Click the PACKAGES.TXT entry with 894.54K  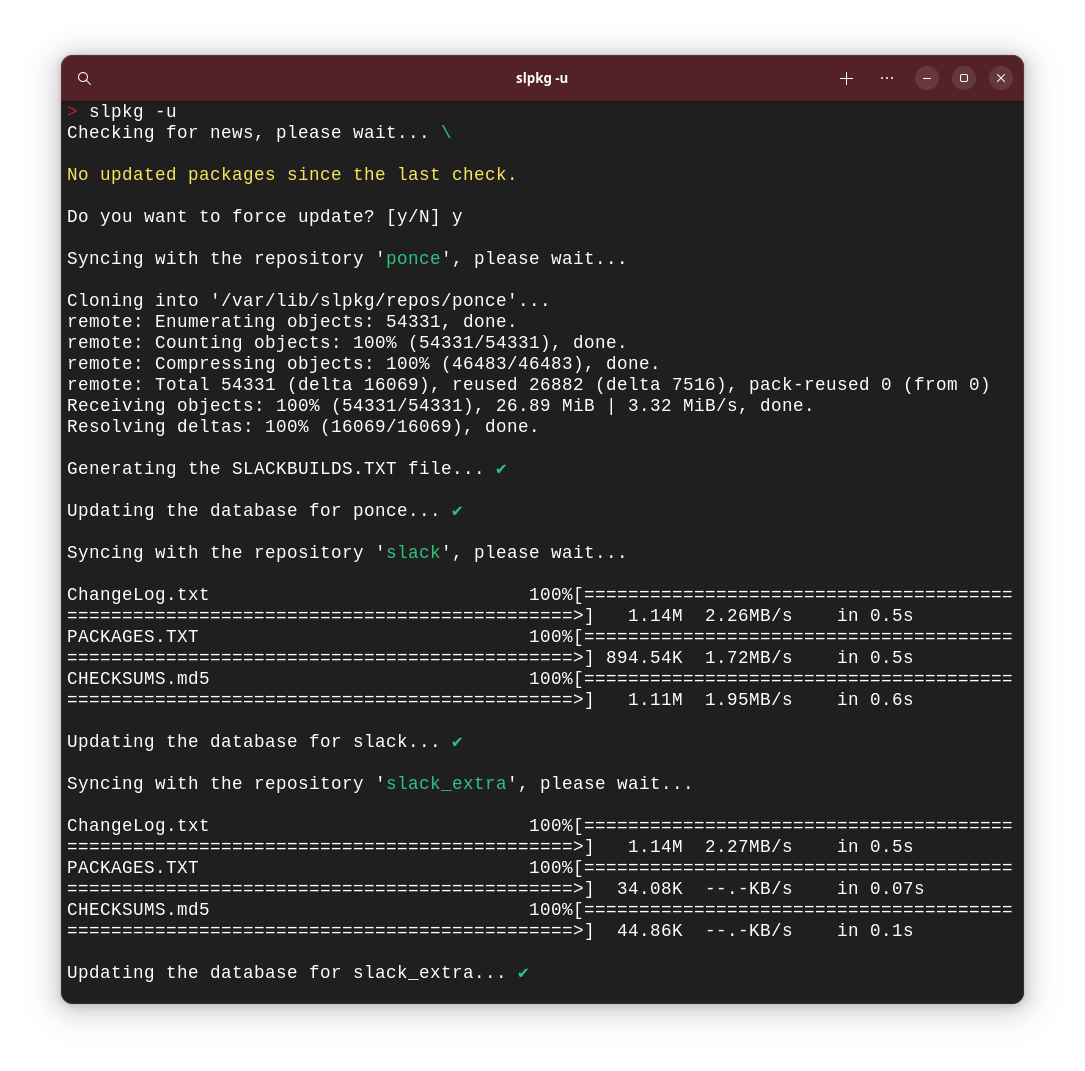[132, 637]
